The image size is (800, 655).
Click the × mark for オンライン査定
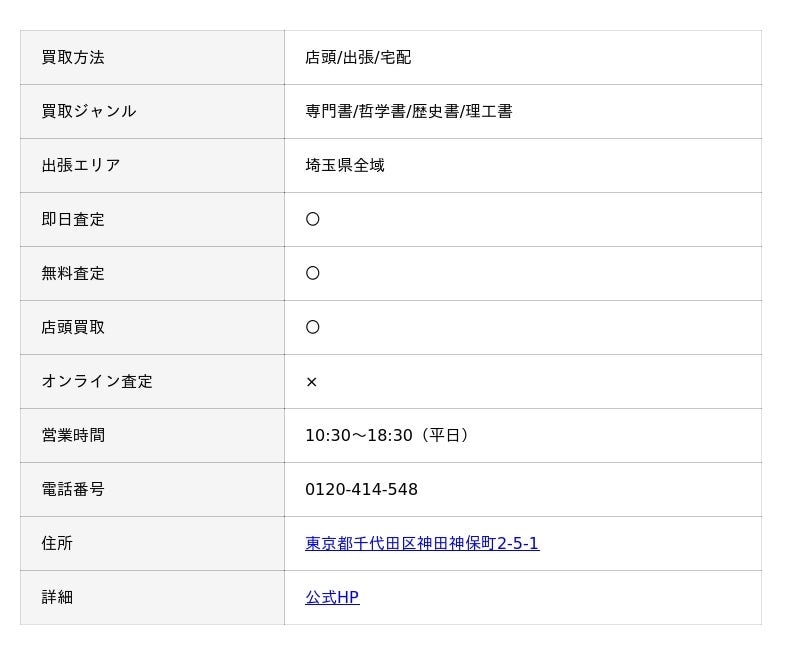coord(312,382)
